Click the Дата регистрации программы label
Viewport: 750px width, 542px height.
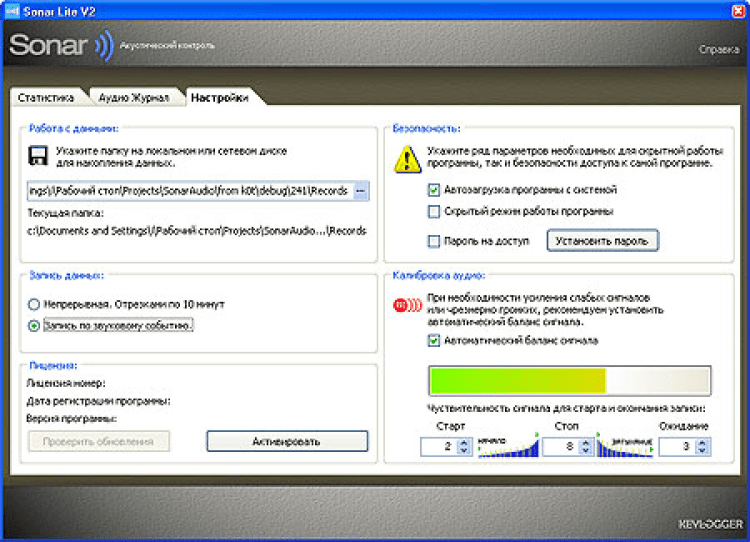99,401
